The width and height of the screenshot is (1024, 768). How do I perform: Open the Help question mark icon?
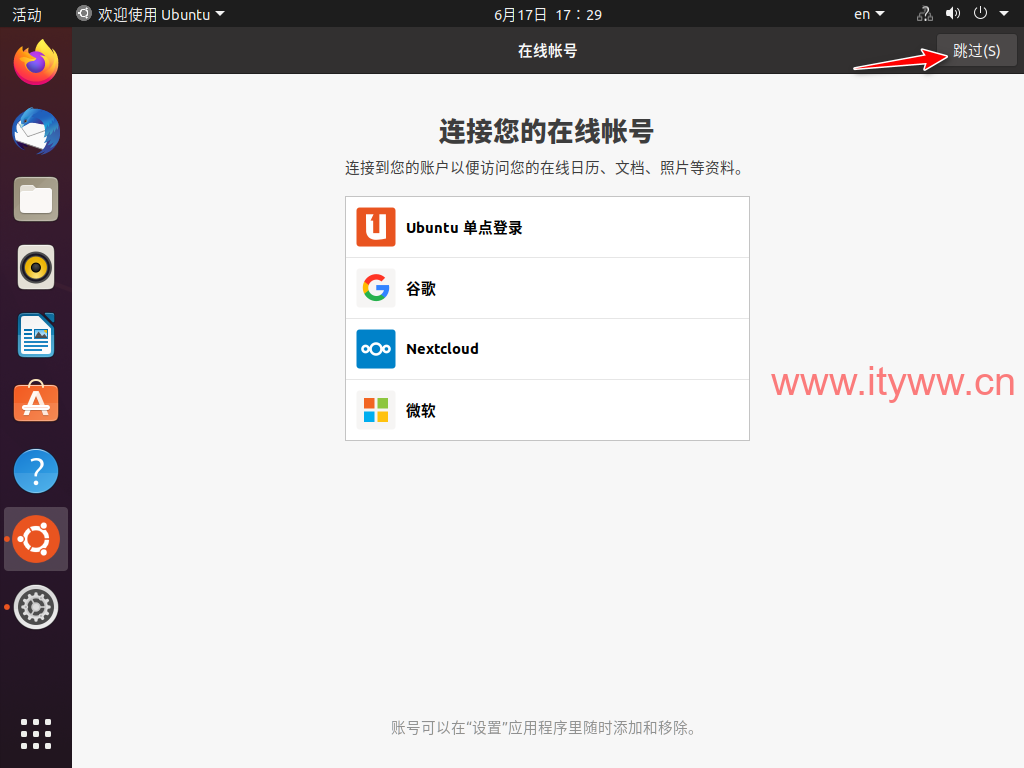[x=36, y=471]
